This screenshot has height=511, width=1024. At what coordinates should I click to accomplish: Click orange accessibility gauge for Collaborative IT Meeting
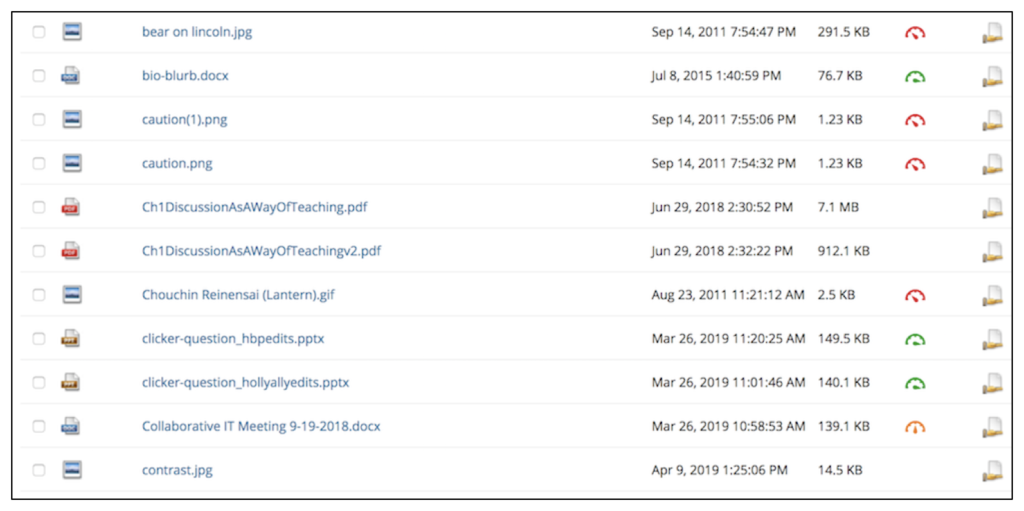[915, 427]
